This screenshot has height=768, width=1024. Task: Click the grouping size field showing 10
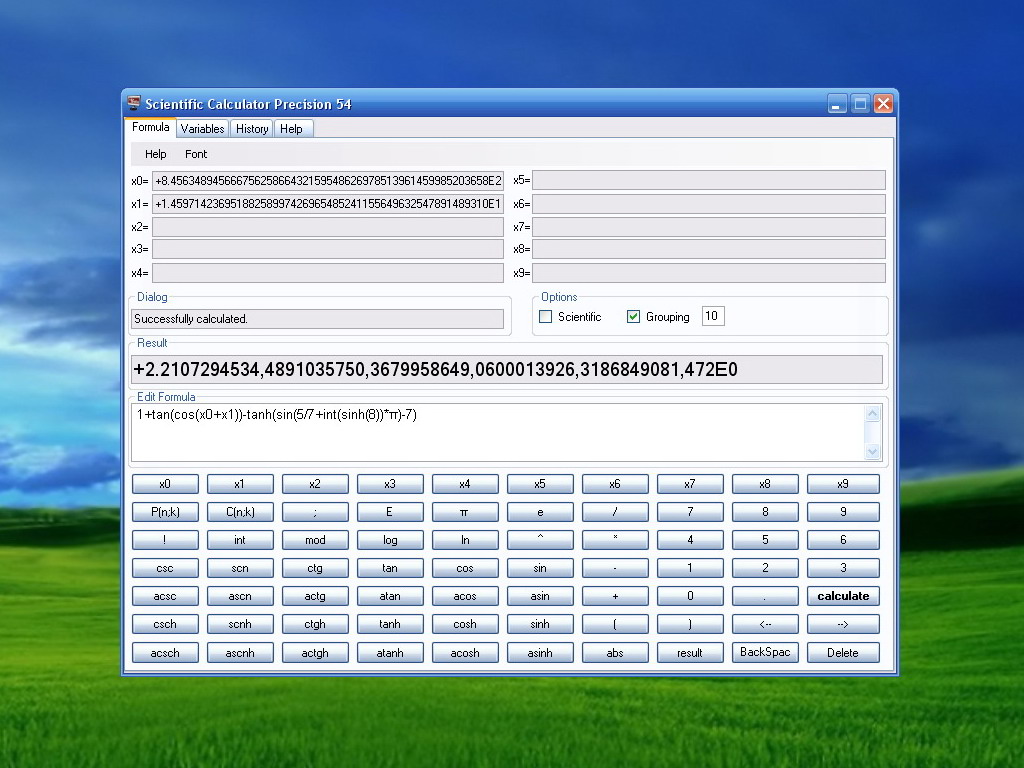click(712, 316)
